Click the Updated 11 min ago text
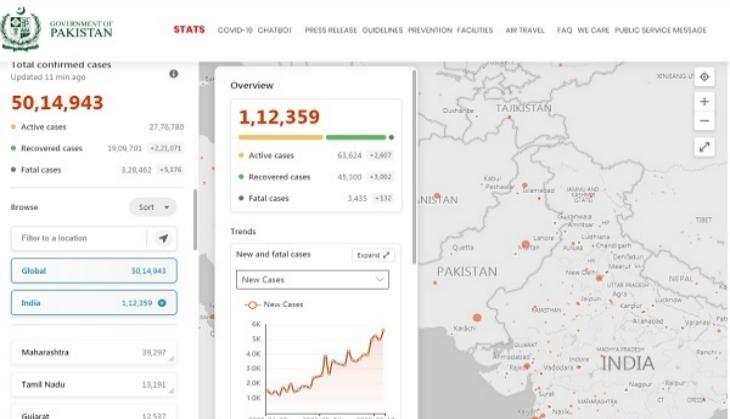Image resolution: width=730 pixels, height=419 pixels. pos(48,77)
